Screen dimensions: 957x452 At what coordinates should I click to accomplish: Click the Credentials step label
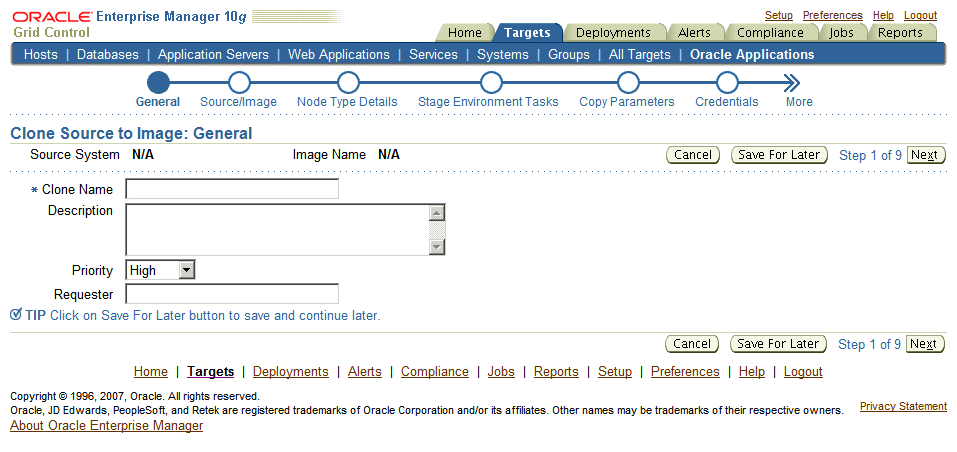click(x=727, y=102)
